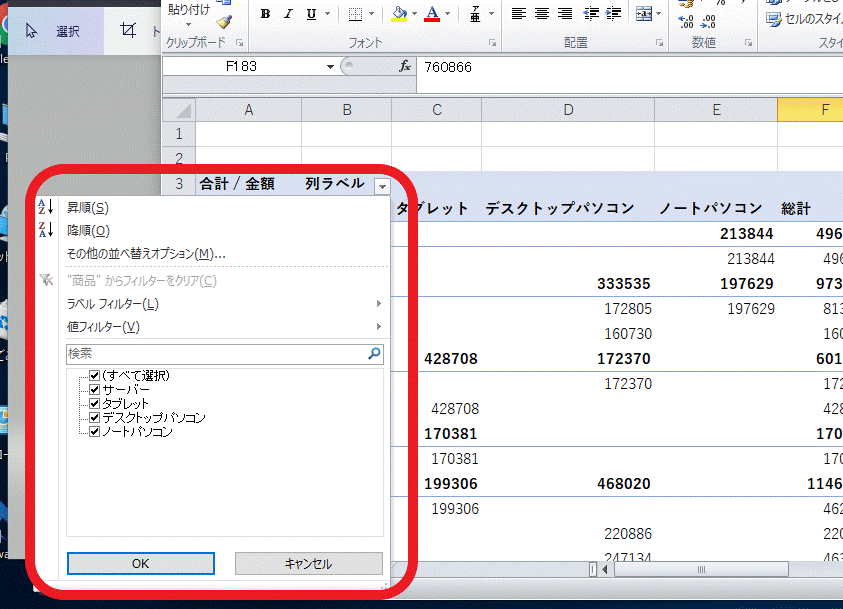
Task: Click the format painter brush icon
Action: pyautogui.click(x=224, y=22)
